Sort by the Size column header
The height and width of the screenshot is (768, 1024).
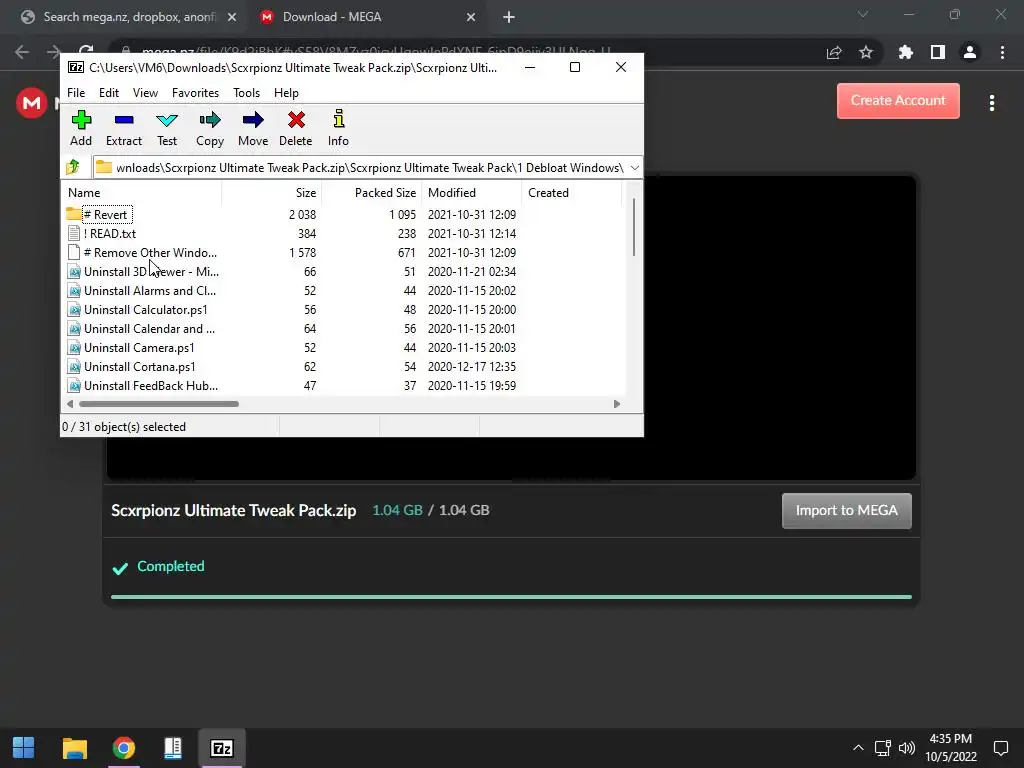click(x=272, y=193)
